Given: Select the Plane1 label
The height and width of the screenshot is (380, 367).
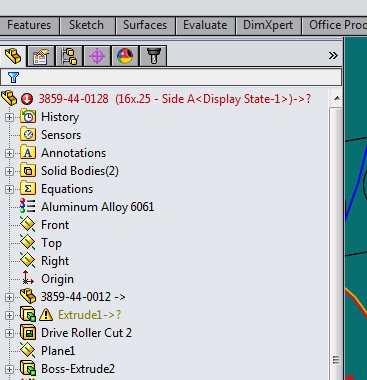Looking at the screenshot, I should click(x=58, y=351).
